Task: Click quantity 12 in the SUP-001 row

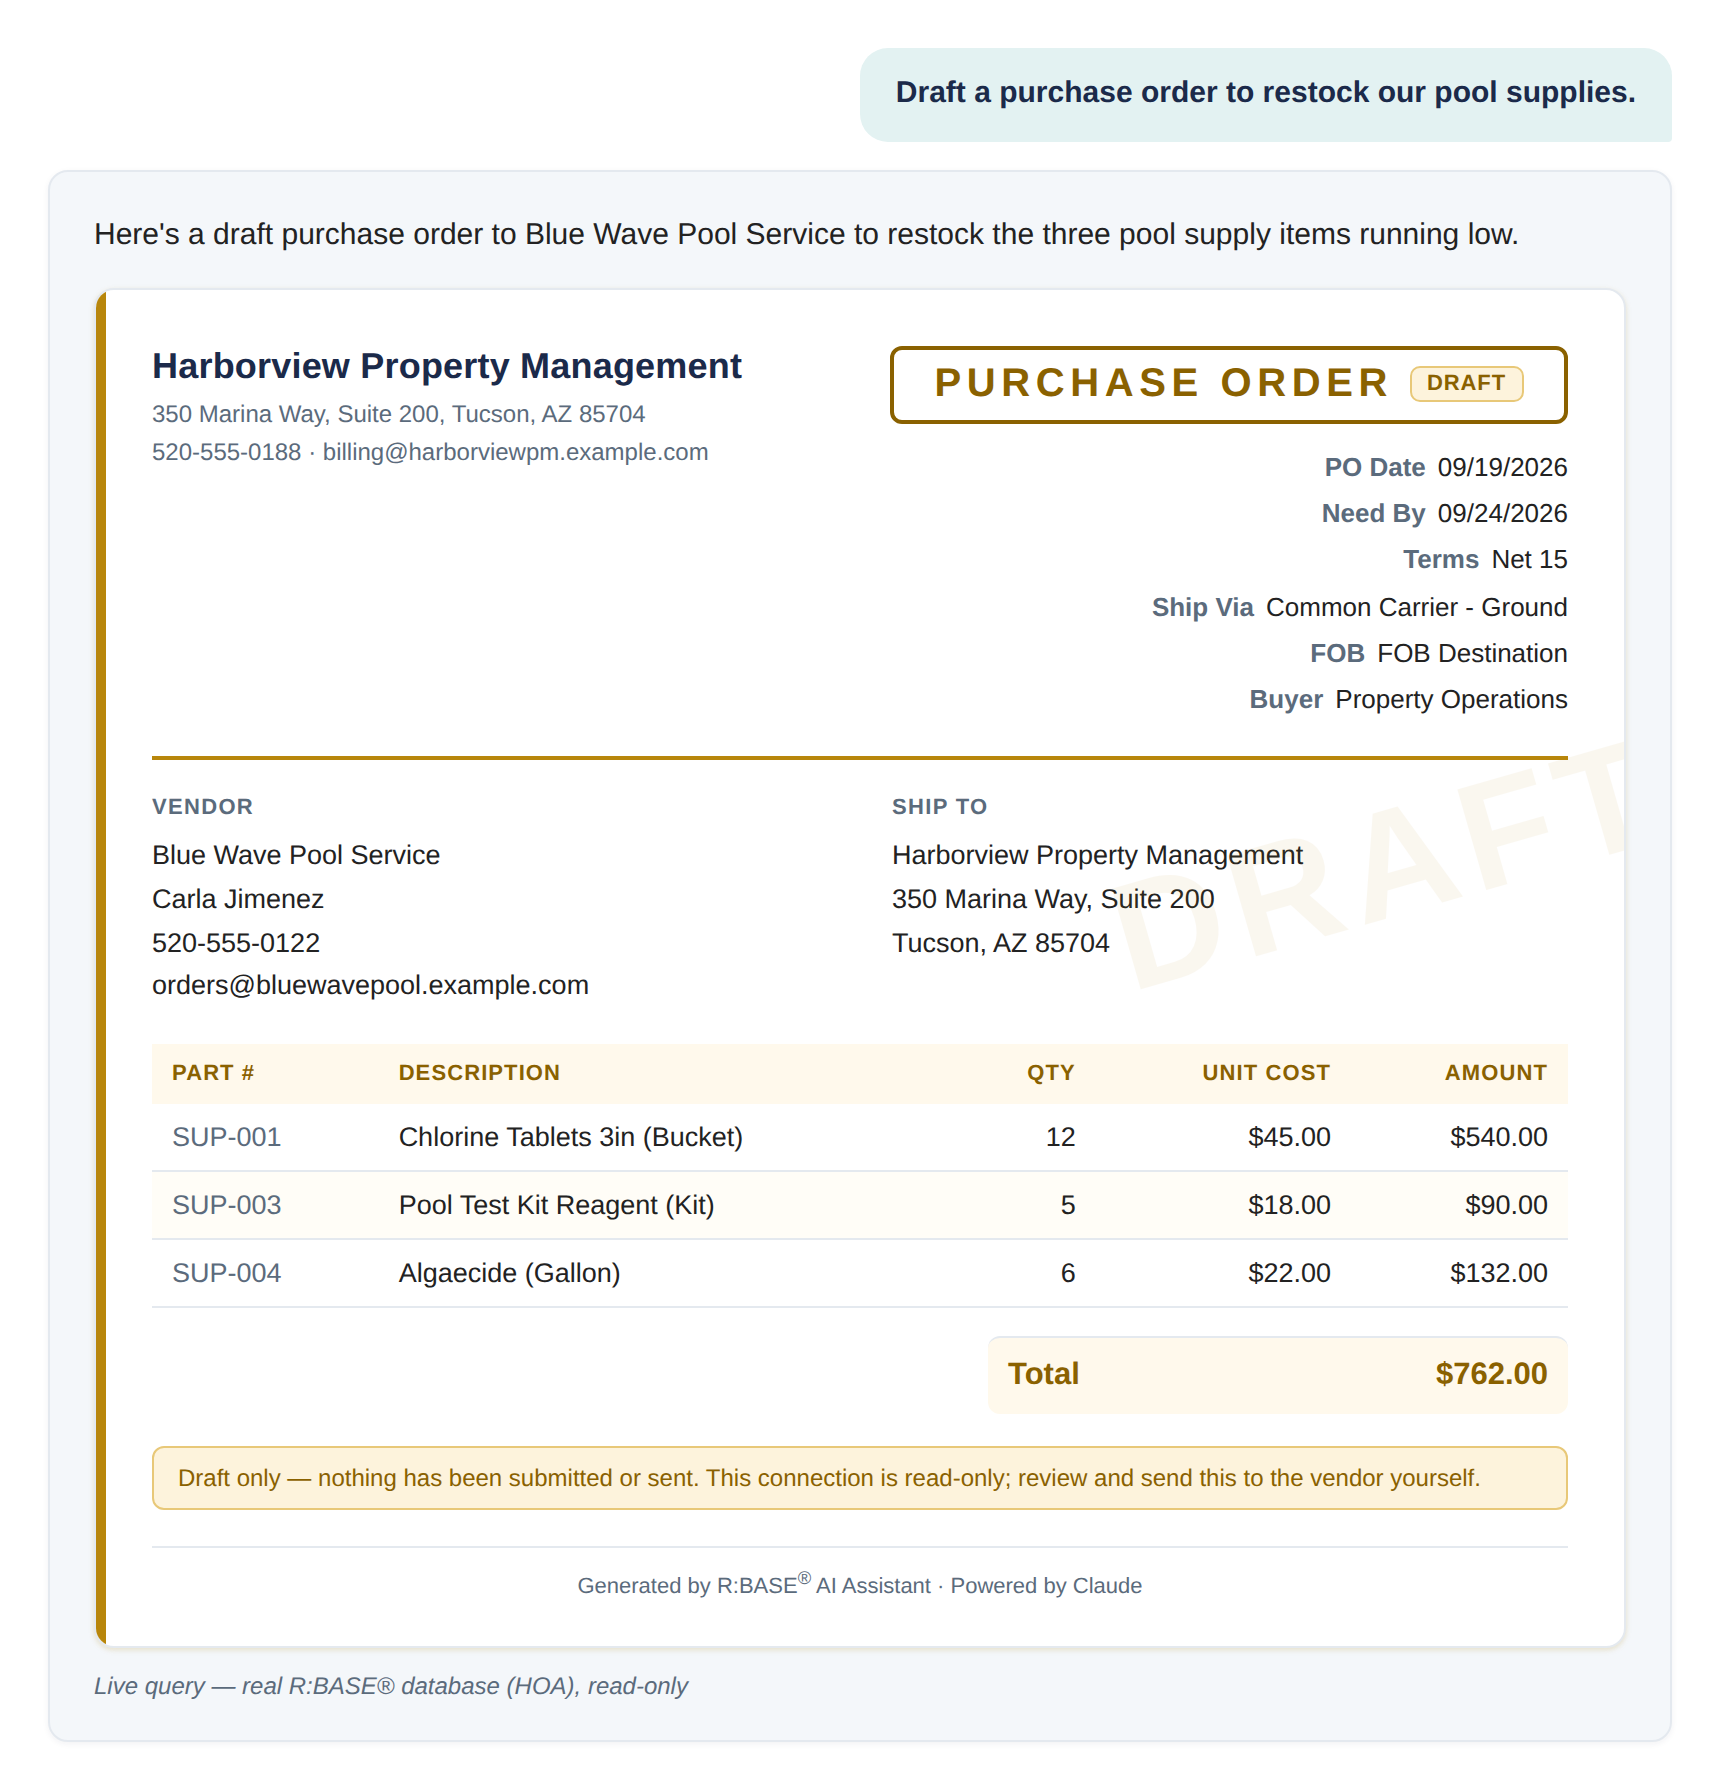Action: [1060, 1137]
